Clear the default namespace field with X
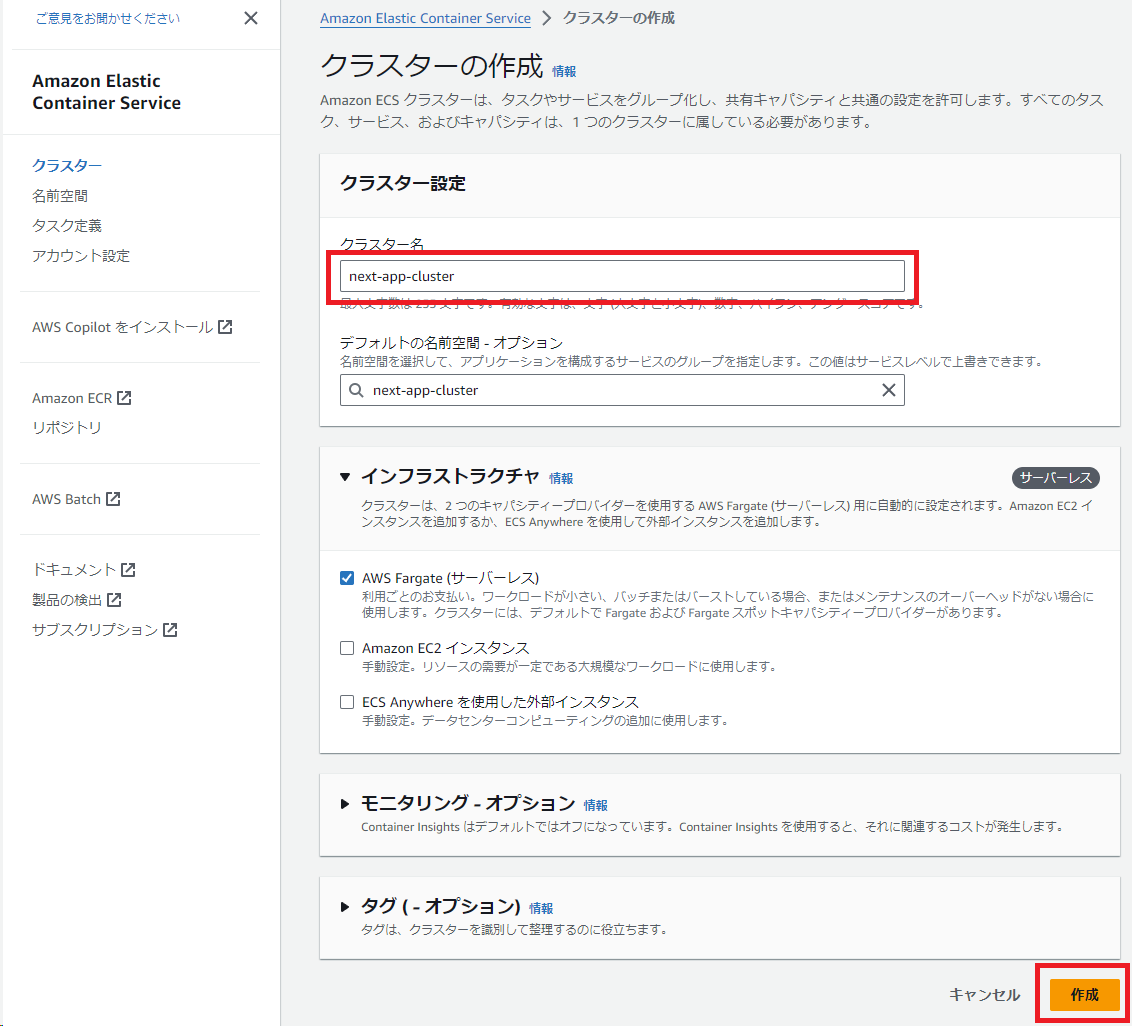The image size is (1132, 1026). click(x=889, y=390)
